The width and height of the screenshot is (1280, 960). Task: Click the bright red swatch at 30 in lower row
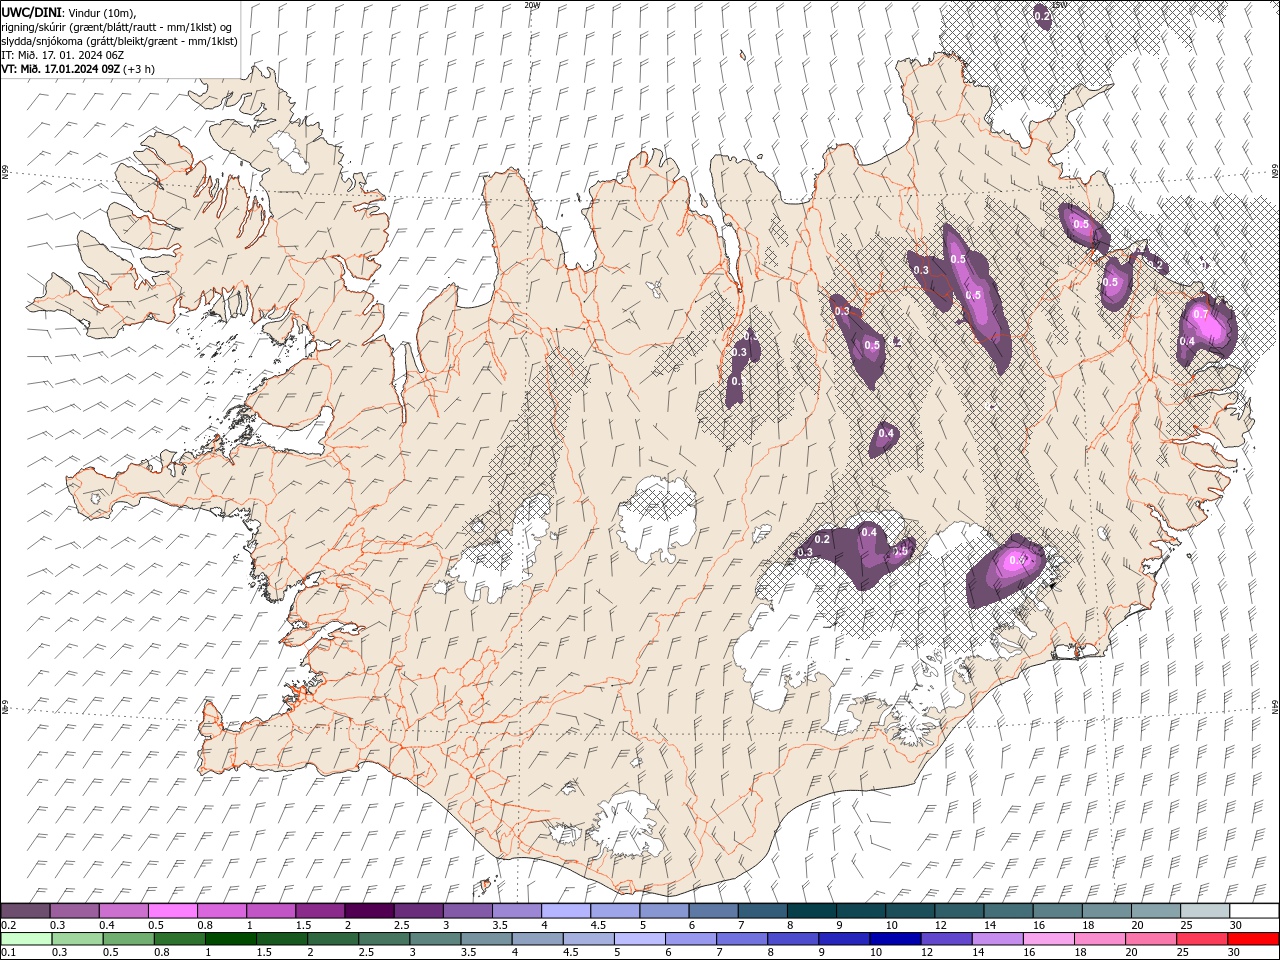coord(1252,939)
